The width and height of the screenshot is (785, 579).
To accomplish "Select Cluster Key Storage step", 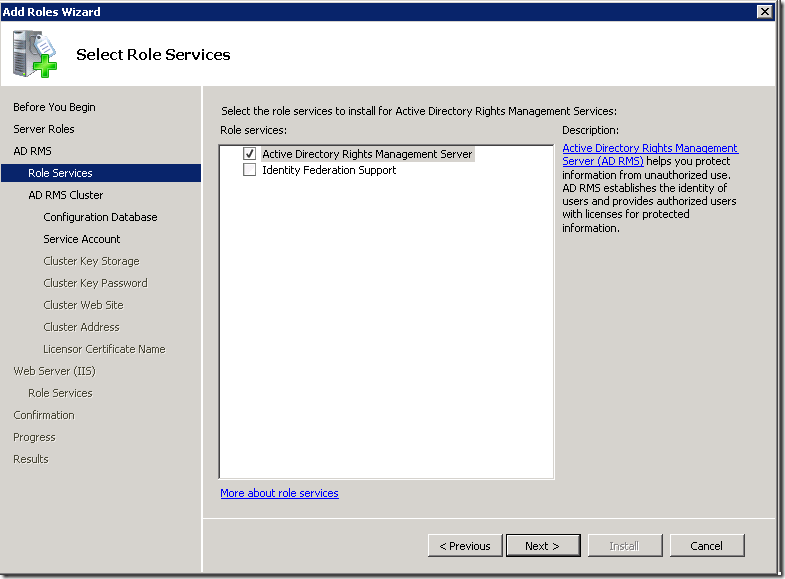I will [x=91, y=261].
